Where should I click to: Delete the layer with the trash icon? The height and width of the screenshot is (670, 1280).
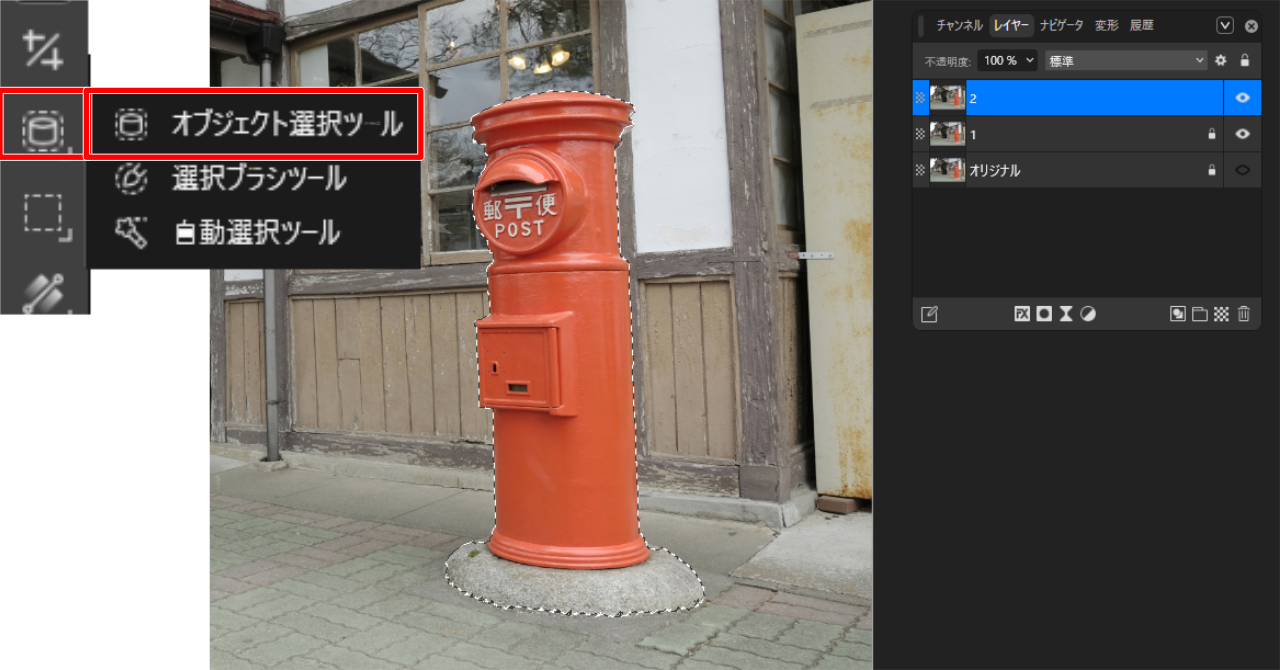click(1244, 314)
